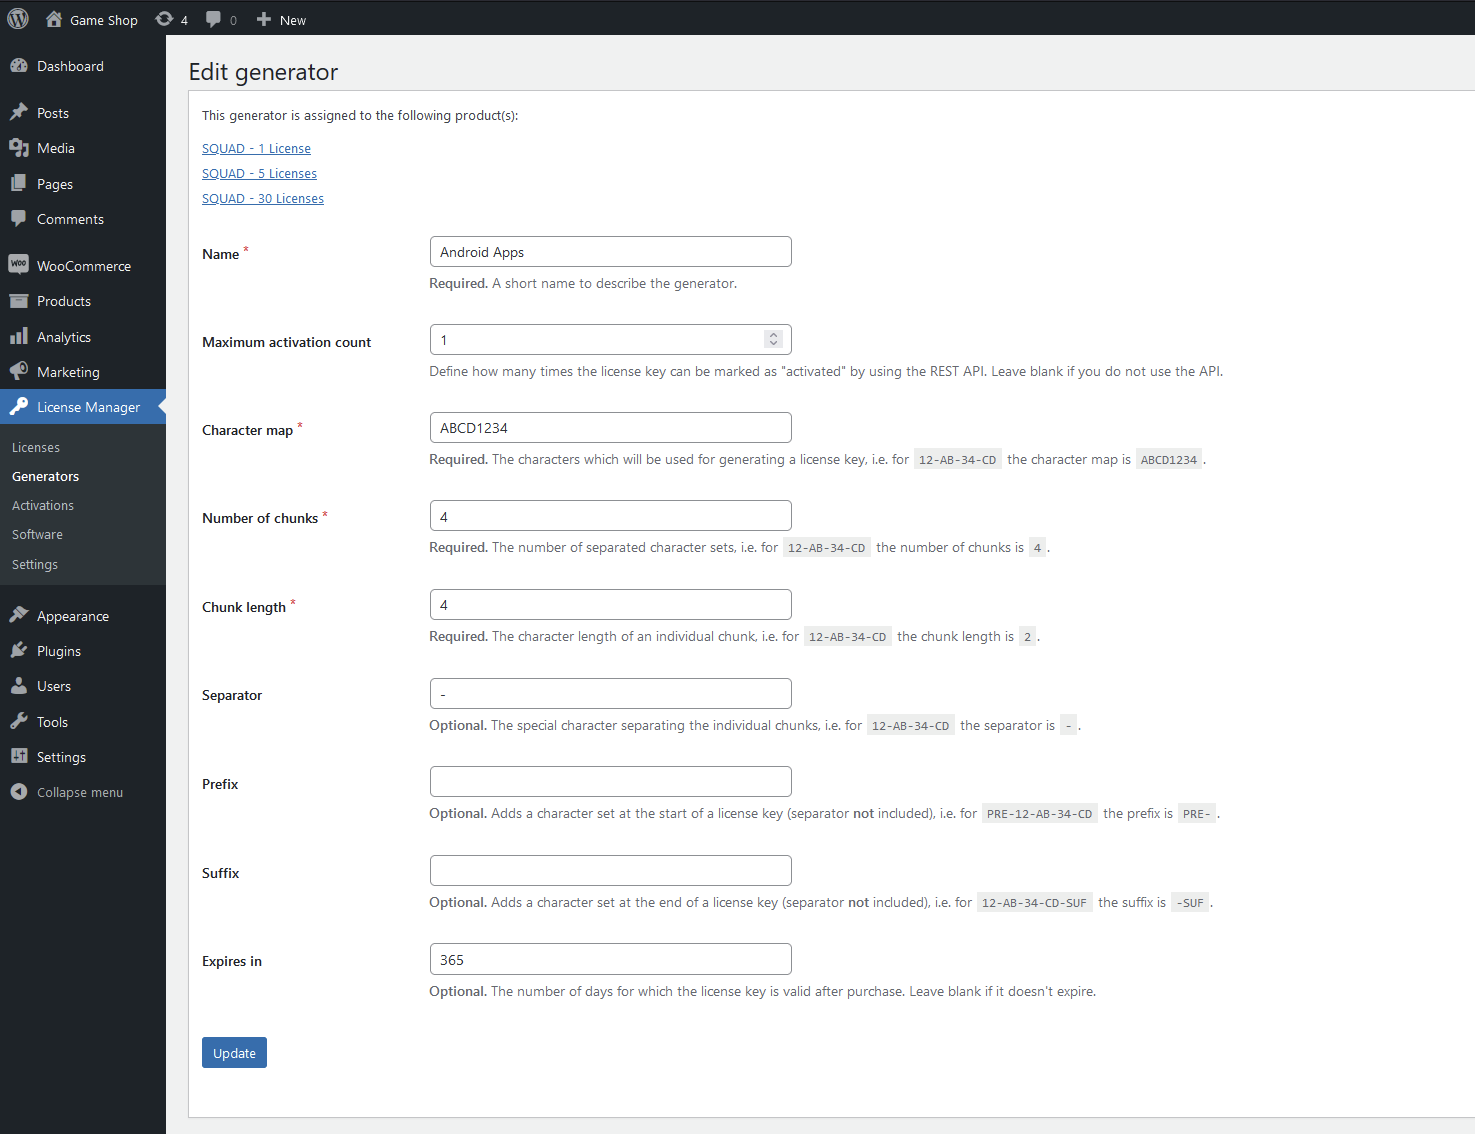Click inside the Prefix input field
This screenshot has width=1475, height=1134.
(x=610, y=781)
